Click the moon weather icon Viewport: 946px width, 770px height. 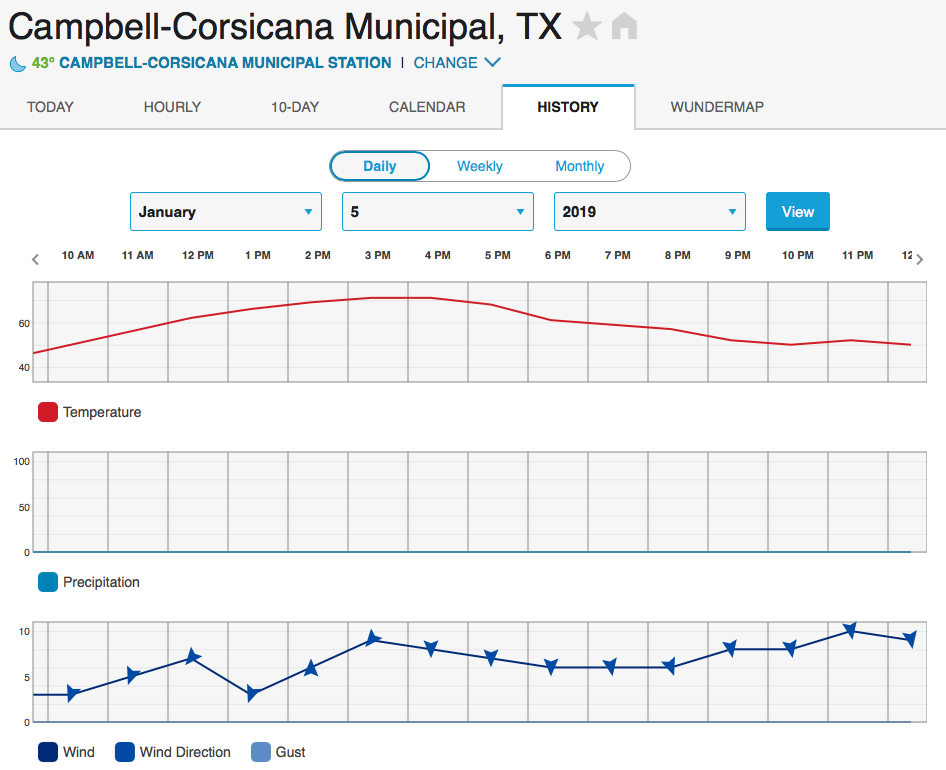[x=18, y=63]
